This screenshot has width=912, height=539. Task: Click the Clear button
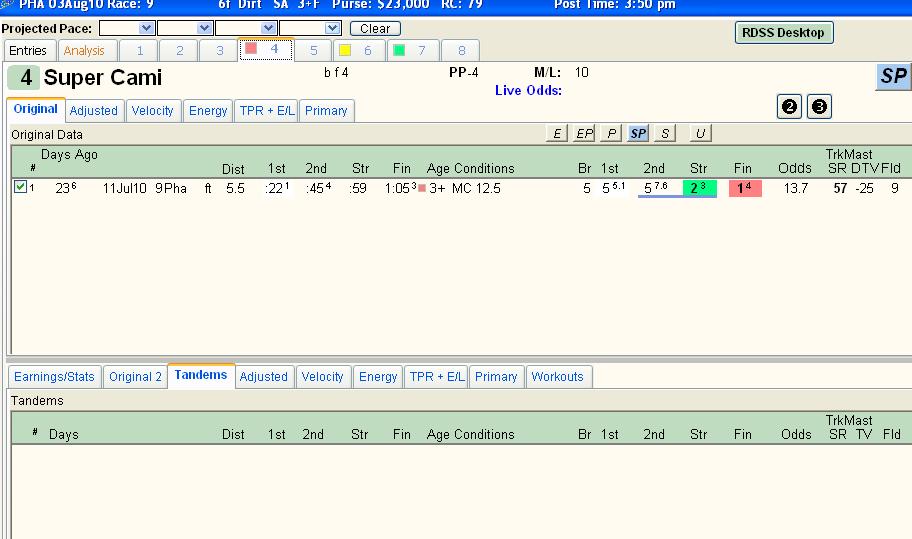tap(375, 28)
